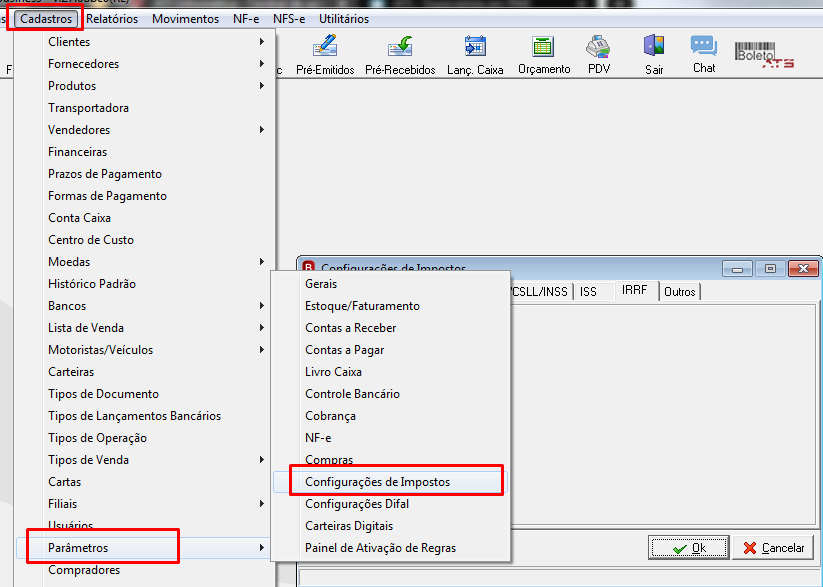Viewport: 823px width, 587px height.
Task: Choose Prazos de Pagamento entry
Action: click(145, 174)
